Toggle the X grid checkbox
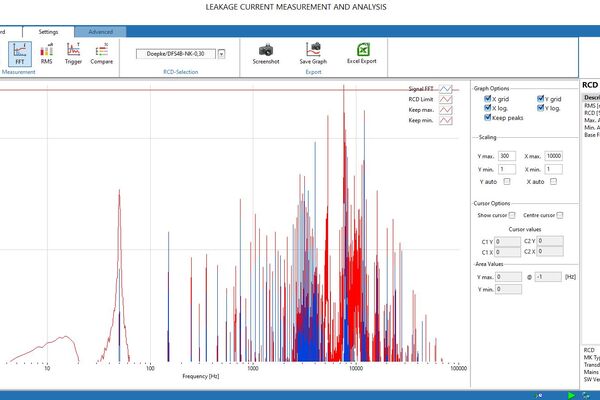 [488, 98]
